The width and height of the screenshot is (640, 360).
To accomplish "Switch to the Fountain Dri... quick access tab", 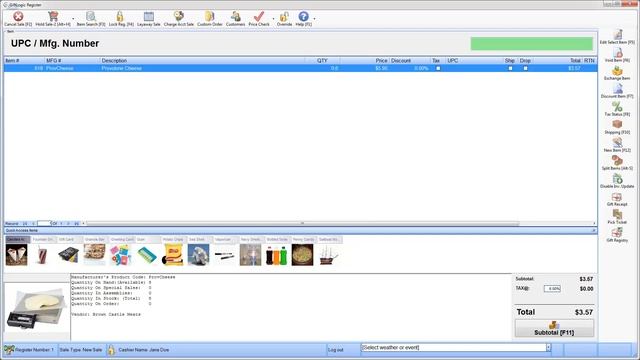I will tap(43, 239).
